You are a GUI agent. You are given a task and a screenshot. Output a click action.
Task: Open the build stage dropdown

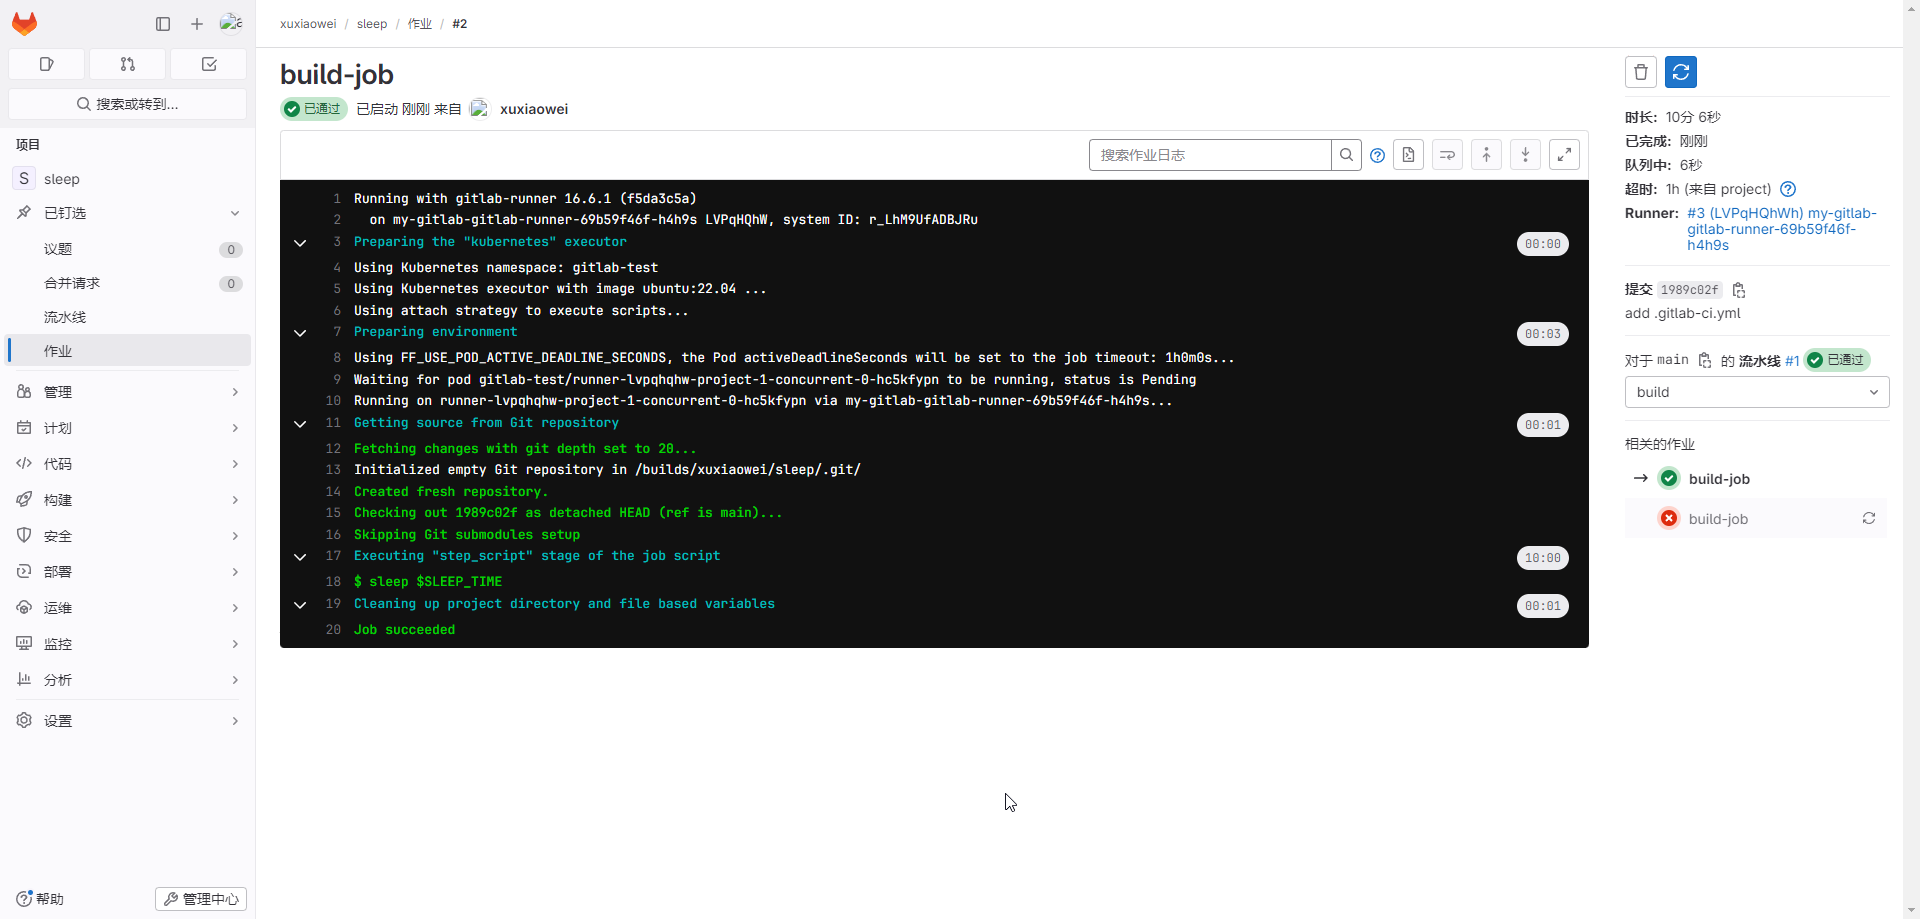coord(1756,392)
